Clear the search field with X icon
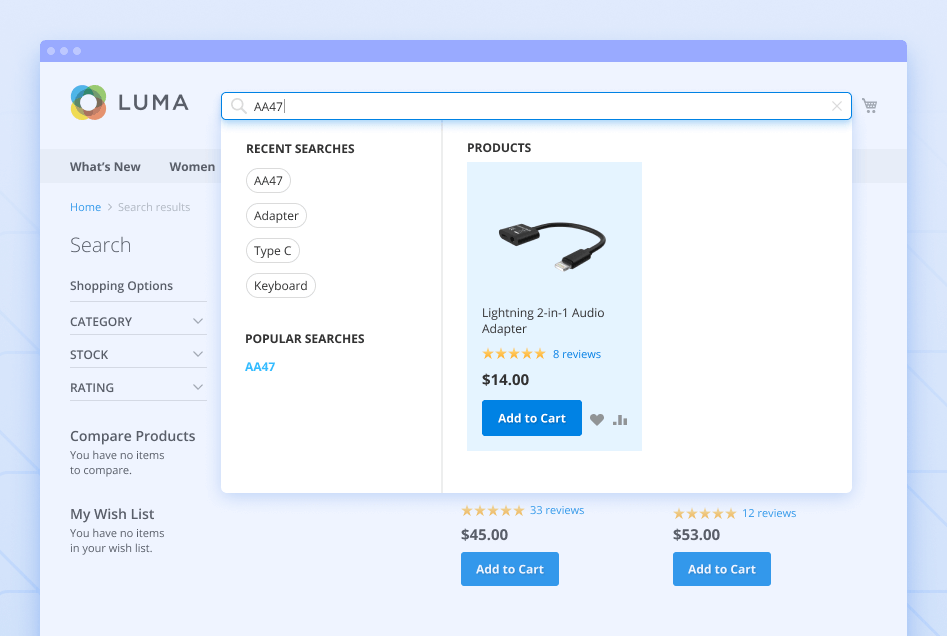The height and width of the screenshot is (636, 947). tap(837, 106)
